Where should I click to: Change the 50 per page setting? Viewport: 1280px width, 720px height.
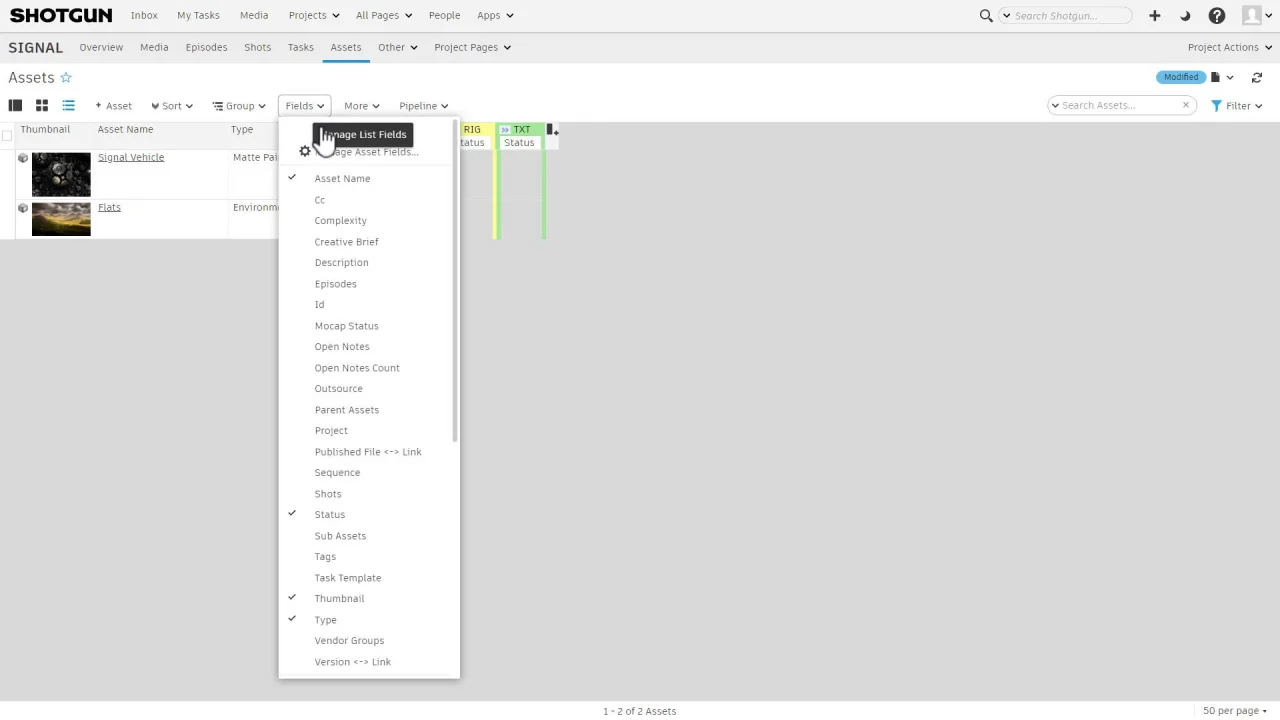[1235, 711]
